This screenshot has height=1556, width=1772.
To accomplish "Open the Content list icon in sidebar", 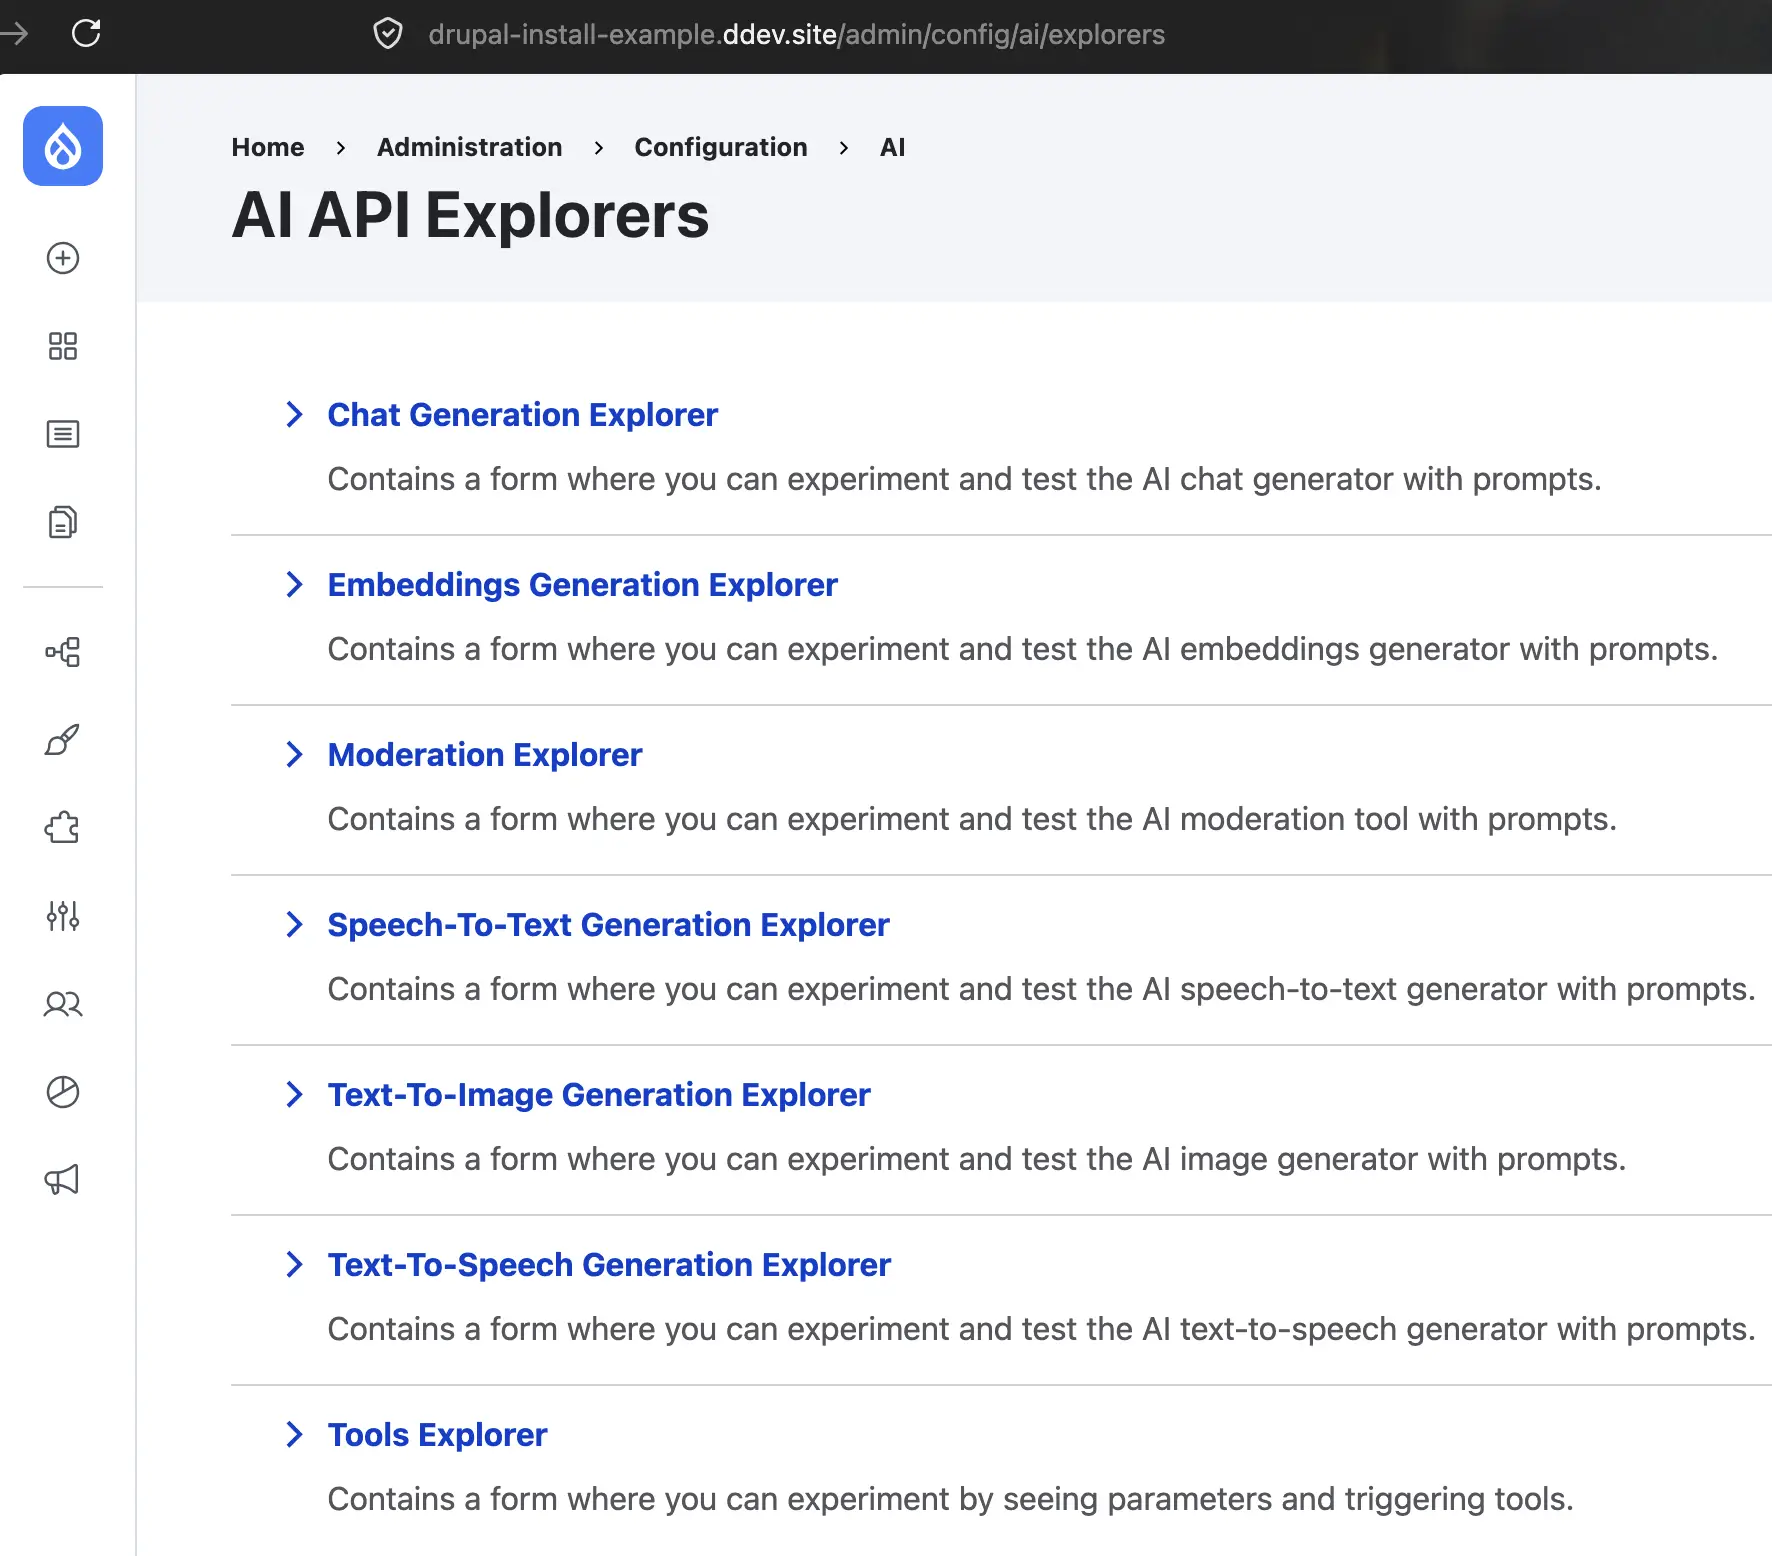I will coord(63,434).
